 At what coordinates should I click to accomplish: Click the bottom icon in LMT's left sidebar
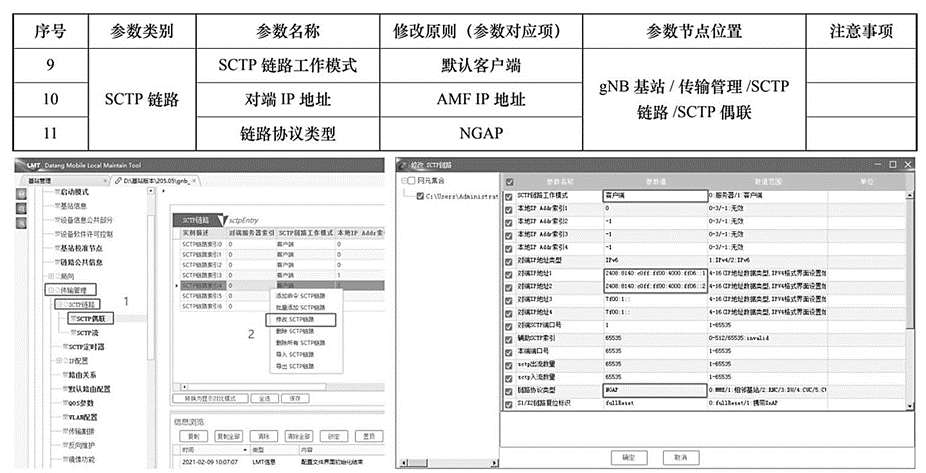(x=21, y=223)
